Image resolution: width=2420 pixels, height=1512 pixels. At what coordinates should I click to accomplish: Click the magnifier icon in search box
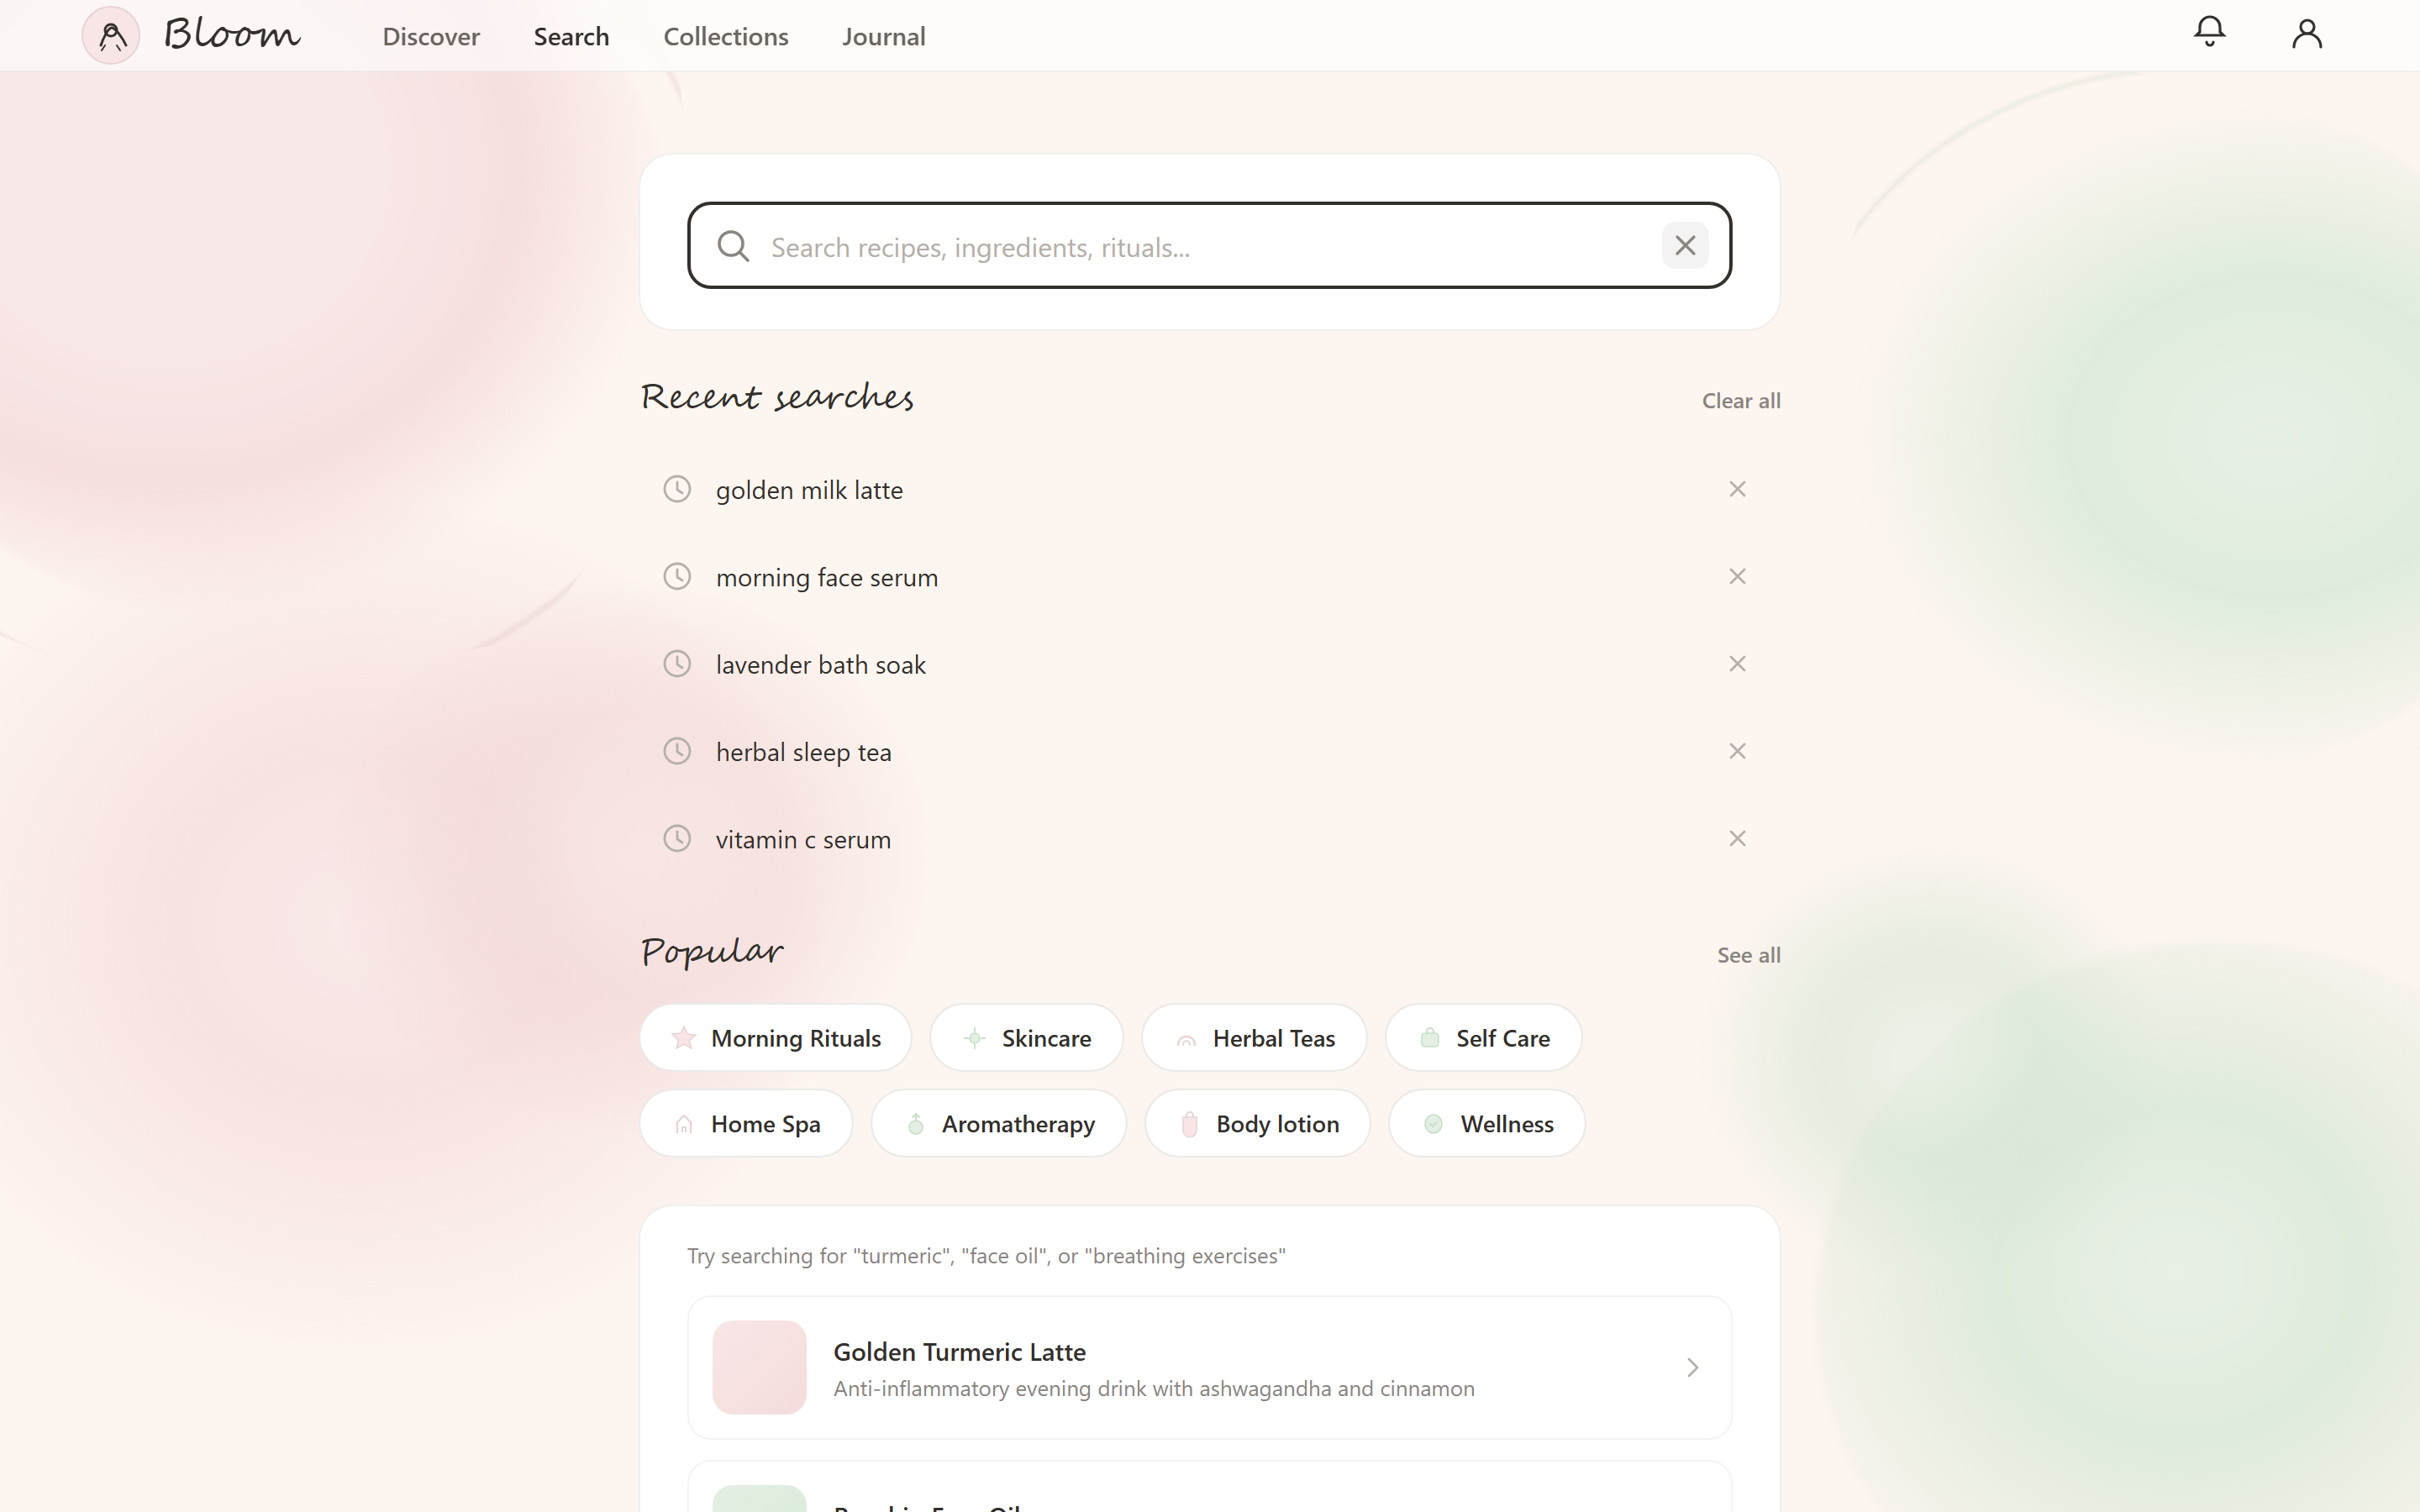point(733,246)
